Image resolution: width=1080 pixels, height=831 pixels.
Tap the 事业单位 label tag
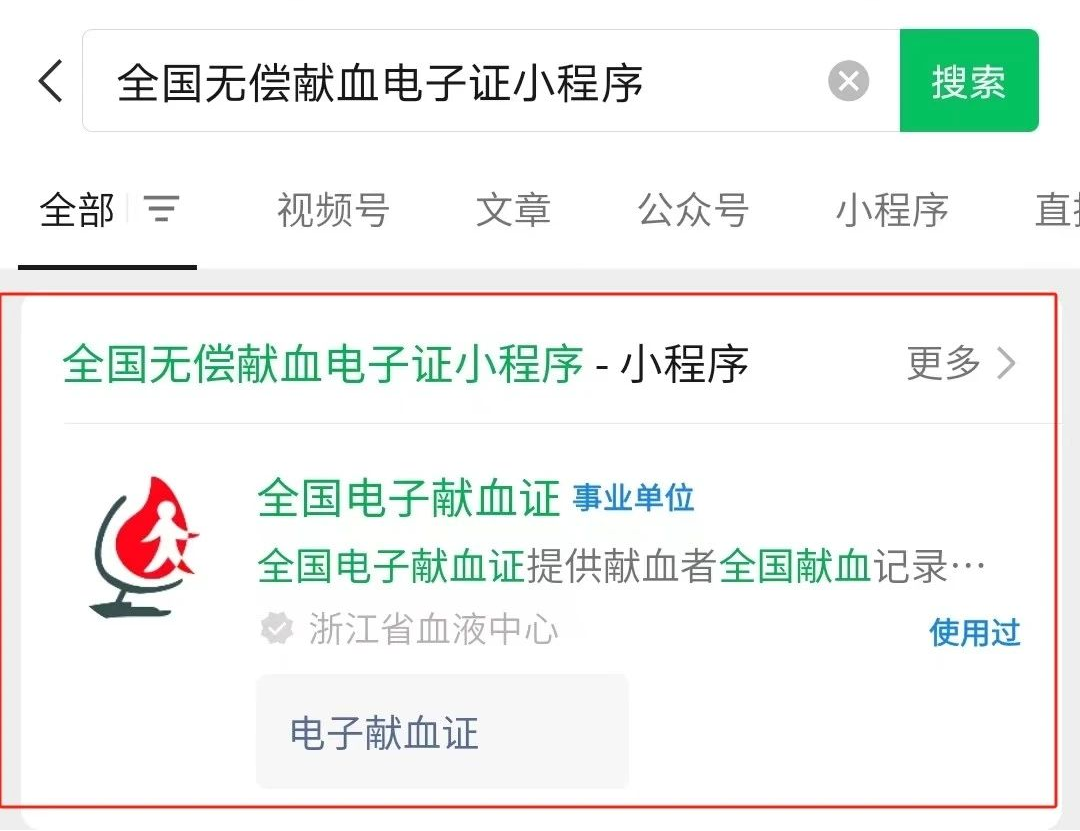pyautogui.click(x=633, y=497)
